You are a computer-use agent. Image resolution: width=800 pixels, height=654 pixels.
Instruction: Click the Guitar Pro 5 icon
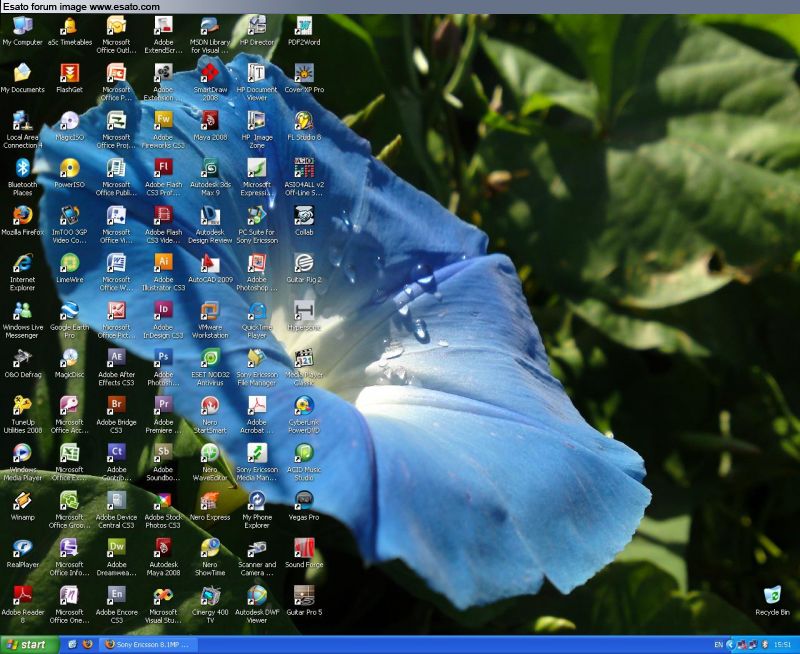[x=304, y=596]
